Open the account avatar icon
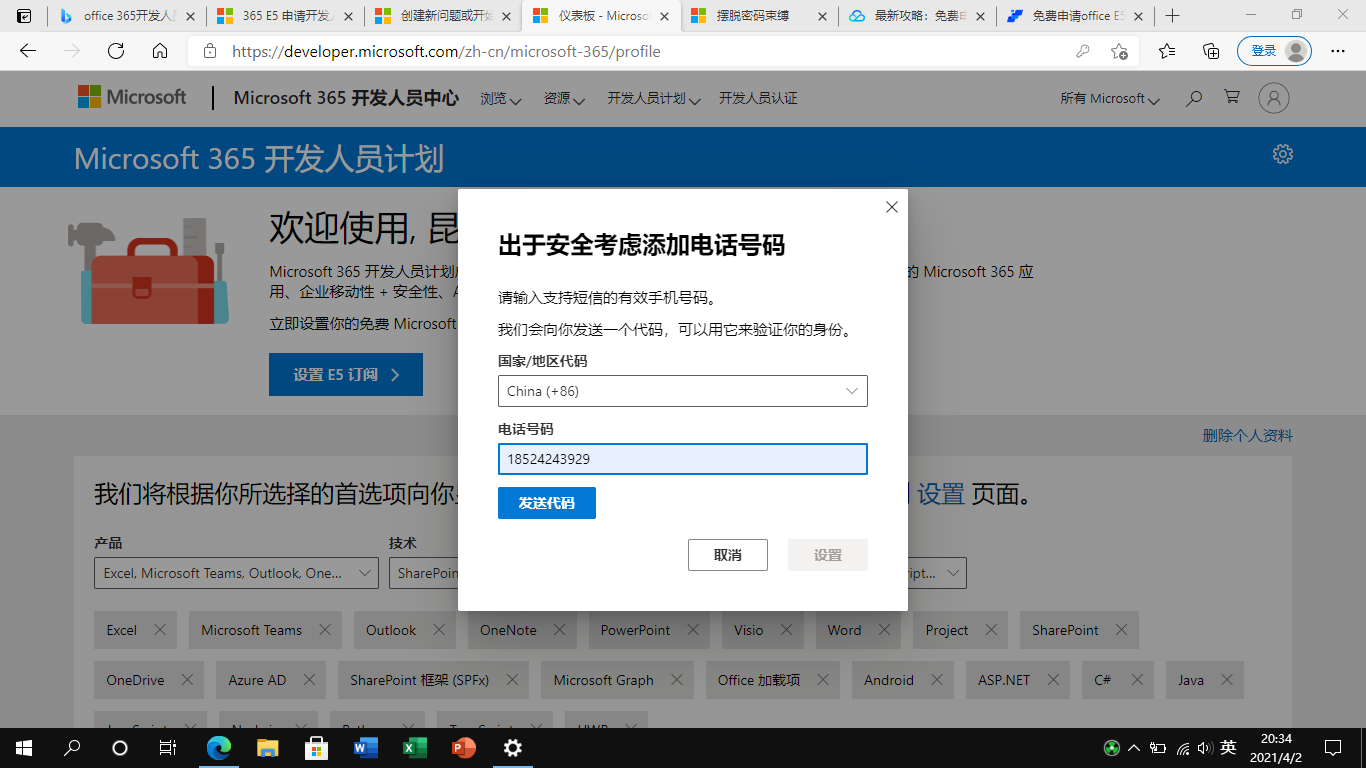1366x768 pixels. [x=1274, y=98]
